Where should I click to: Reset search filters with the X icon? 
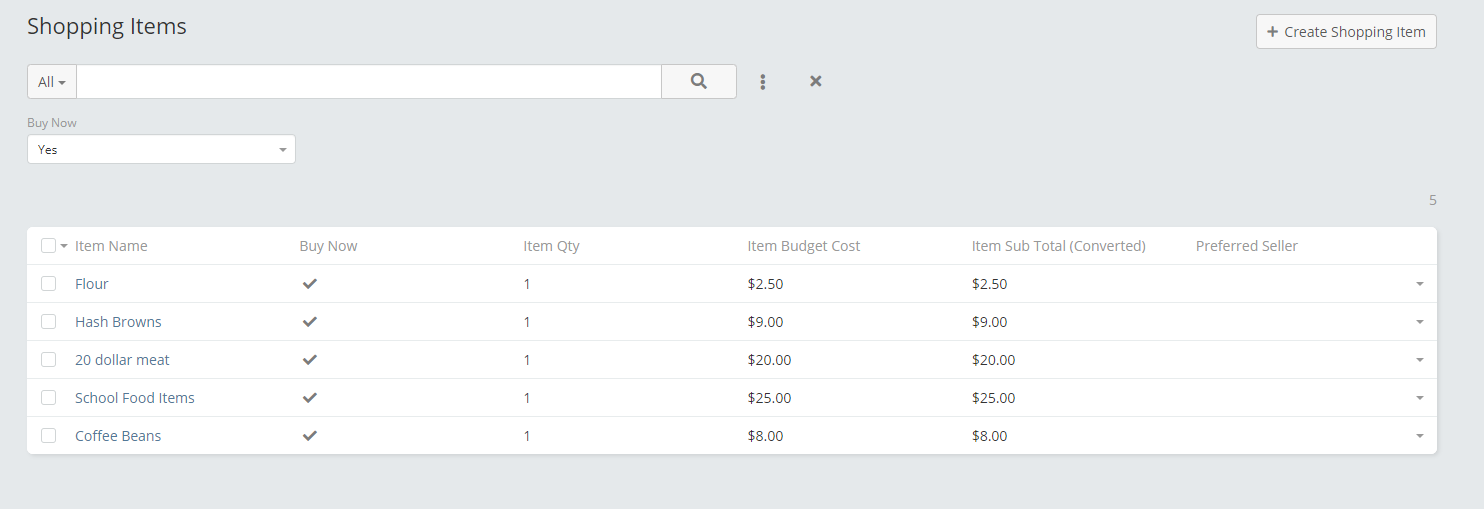(816, 81)
